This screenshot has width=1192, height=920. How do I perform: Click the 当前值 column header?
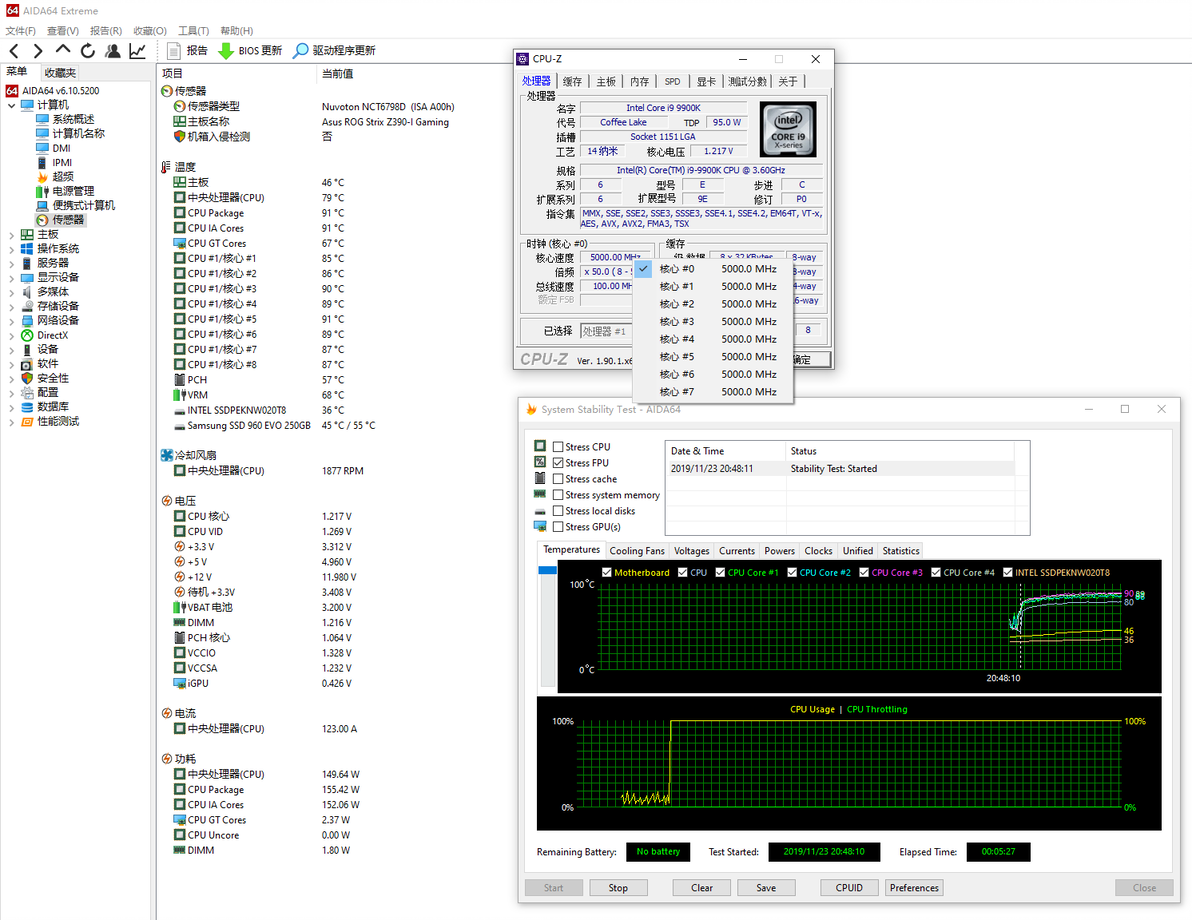point(338,74)
